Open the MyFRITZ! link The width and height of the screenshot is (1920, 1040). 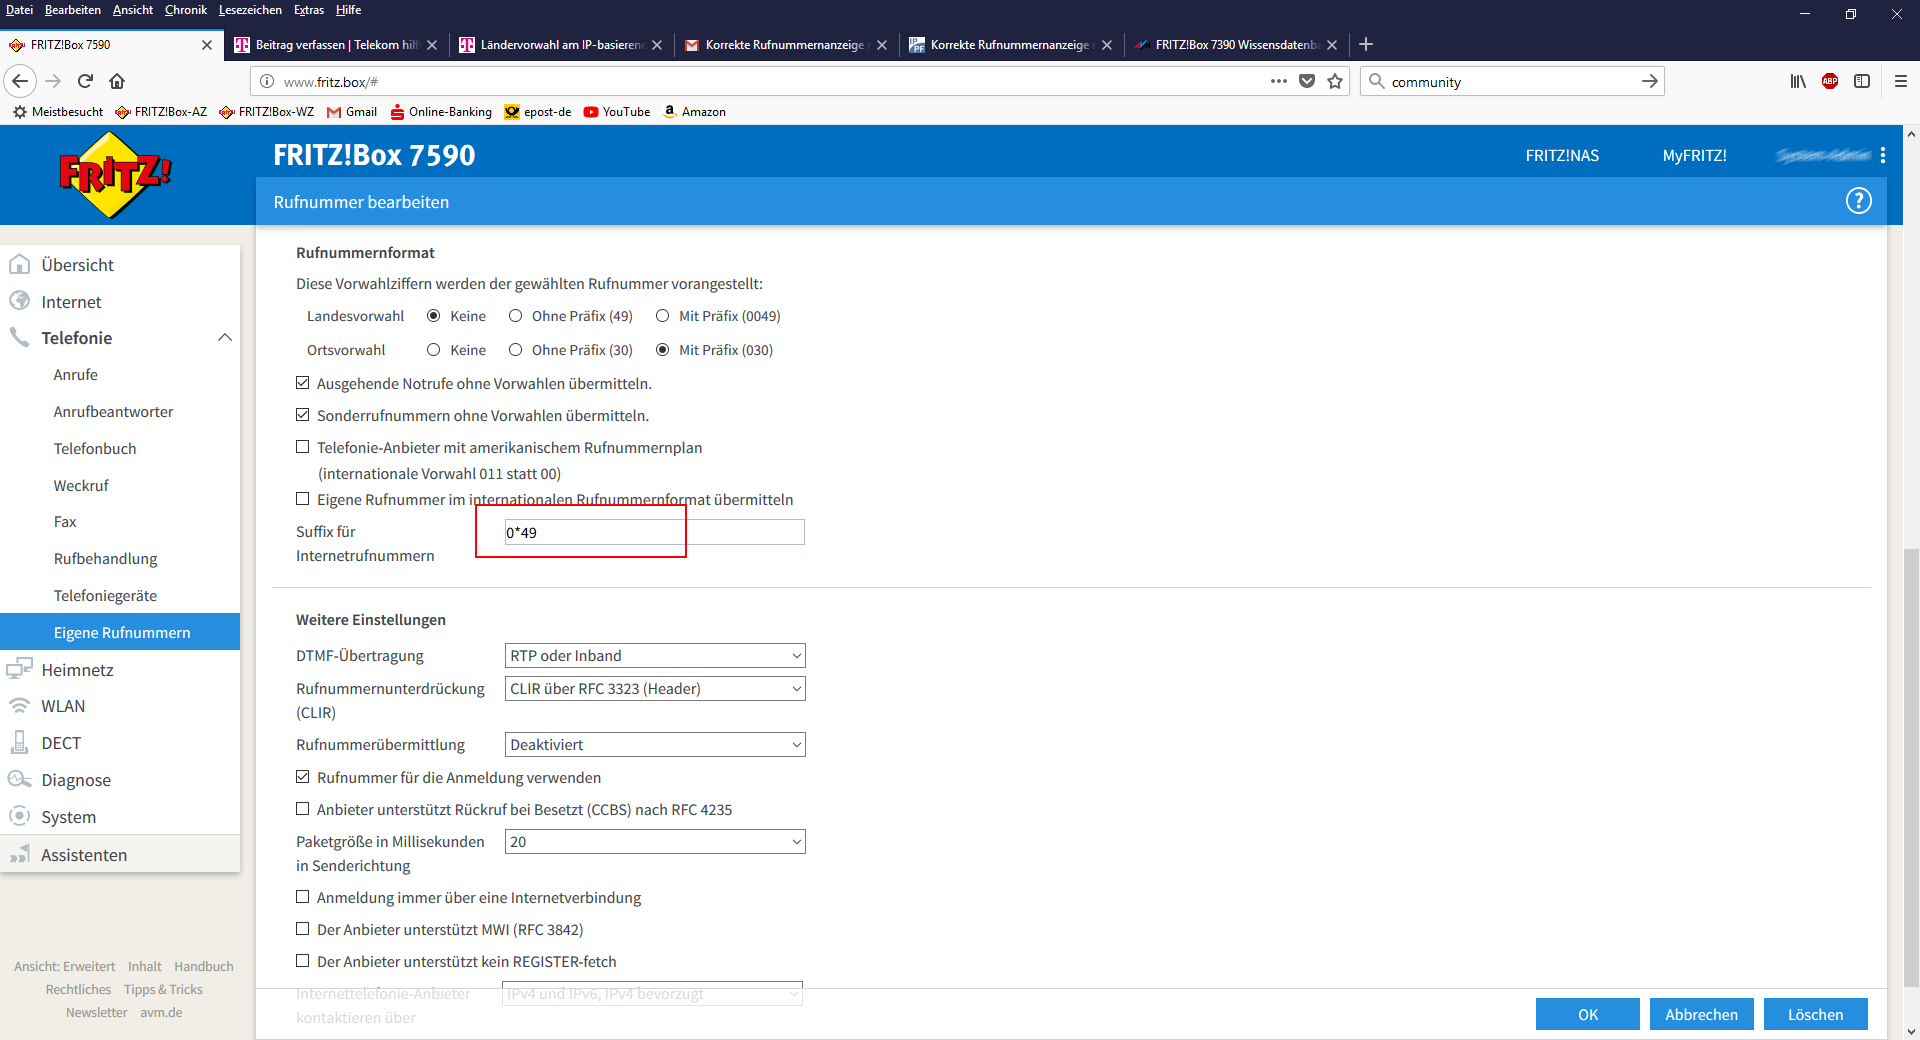1695,155
